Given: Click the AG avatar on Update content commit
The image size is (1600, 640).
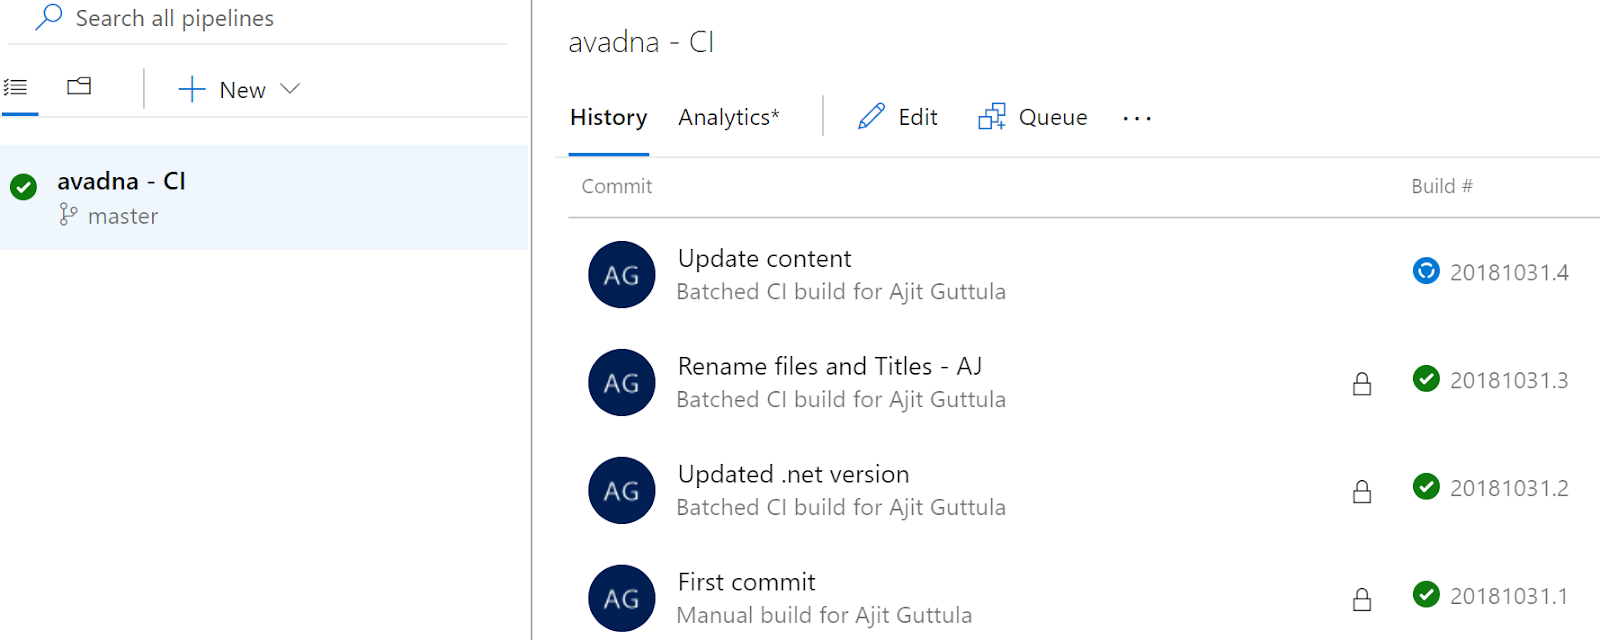Looking at the screenshot, I should point(621,274).
